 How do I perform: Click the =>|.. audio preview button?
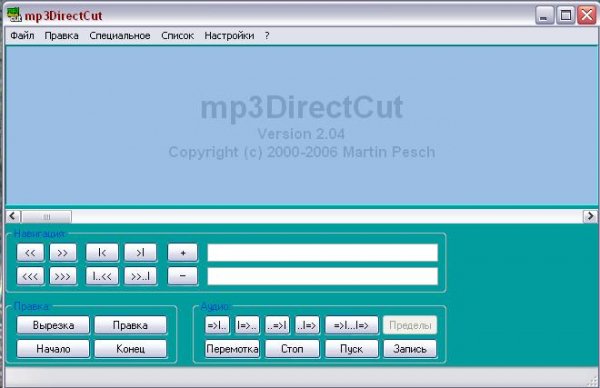pos(217,325)
